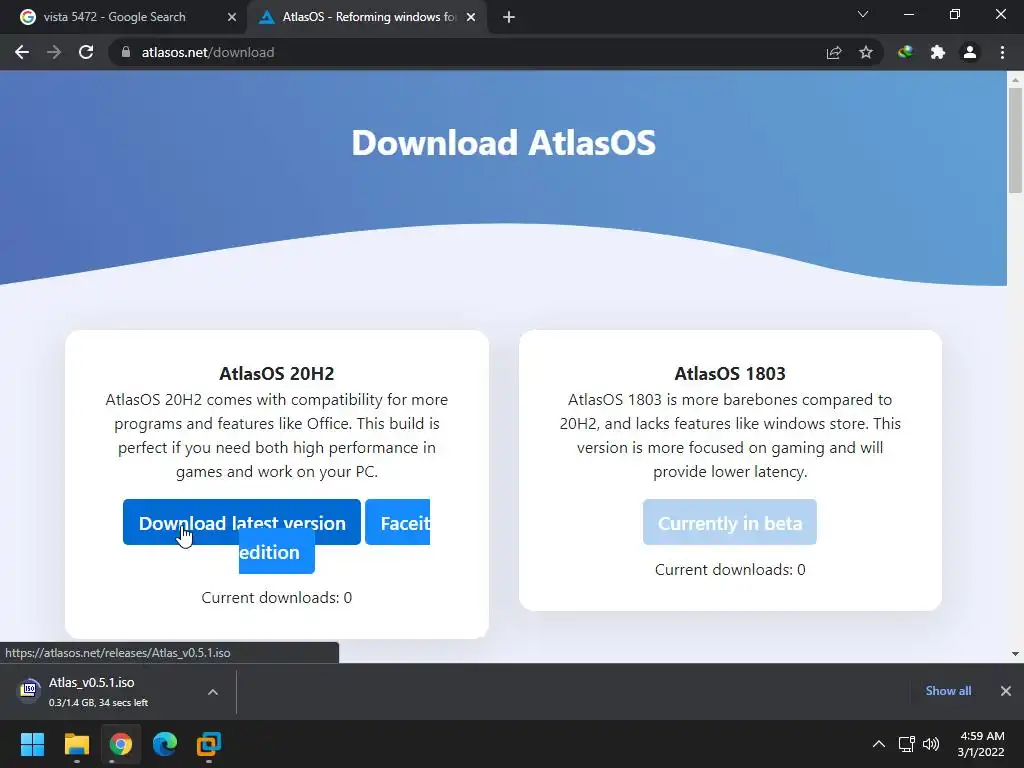This screenshot has width=1024, height=768.
Task: Open the VMware taskbar icon
Action: [209, 744]
